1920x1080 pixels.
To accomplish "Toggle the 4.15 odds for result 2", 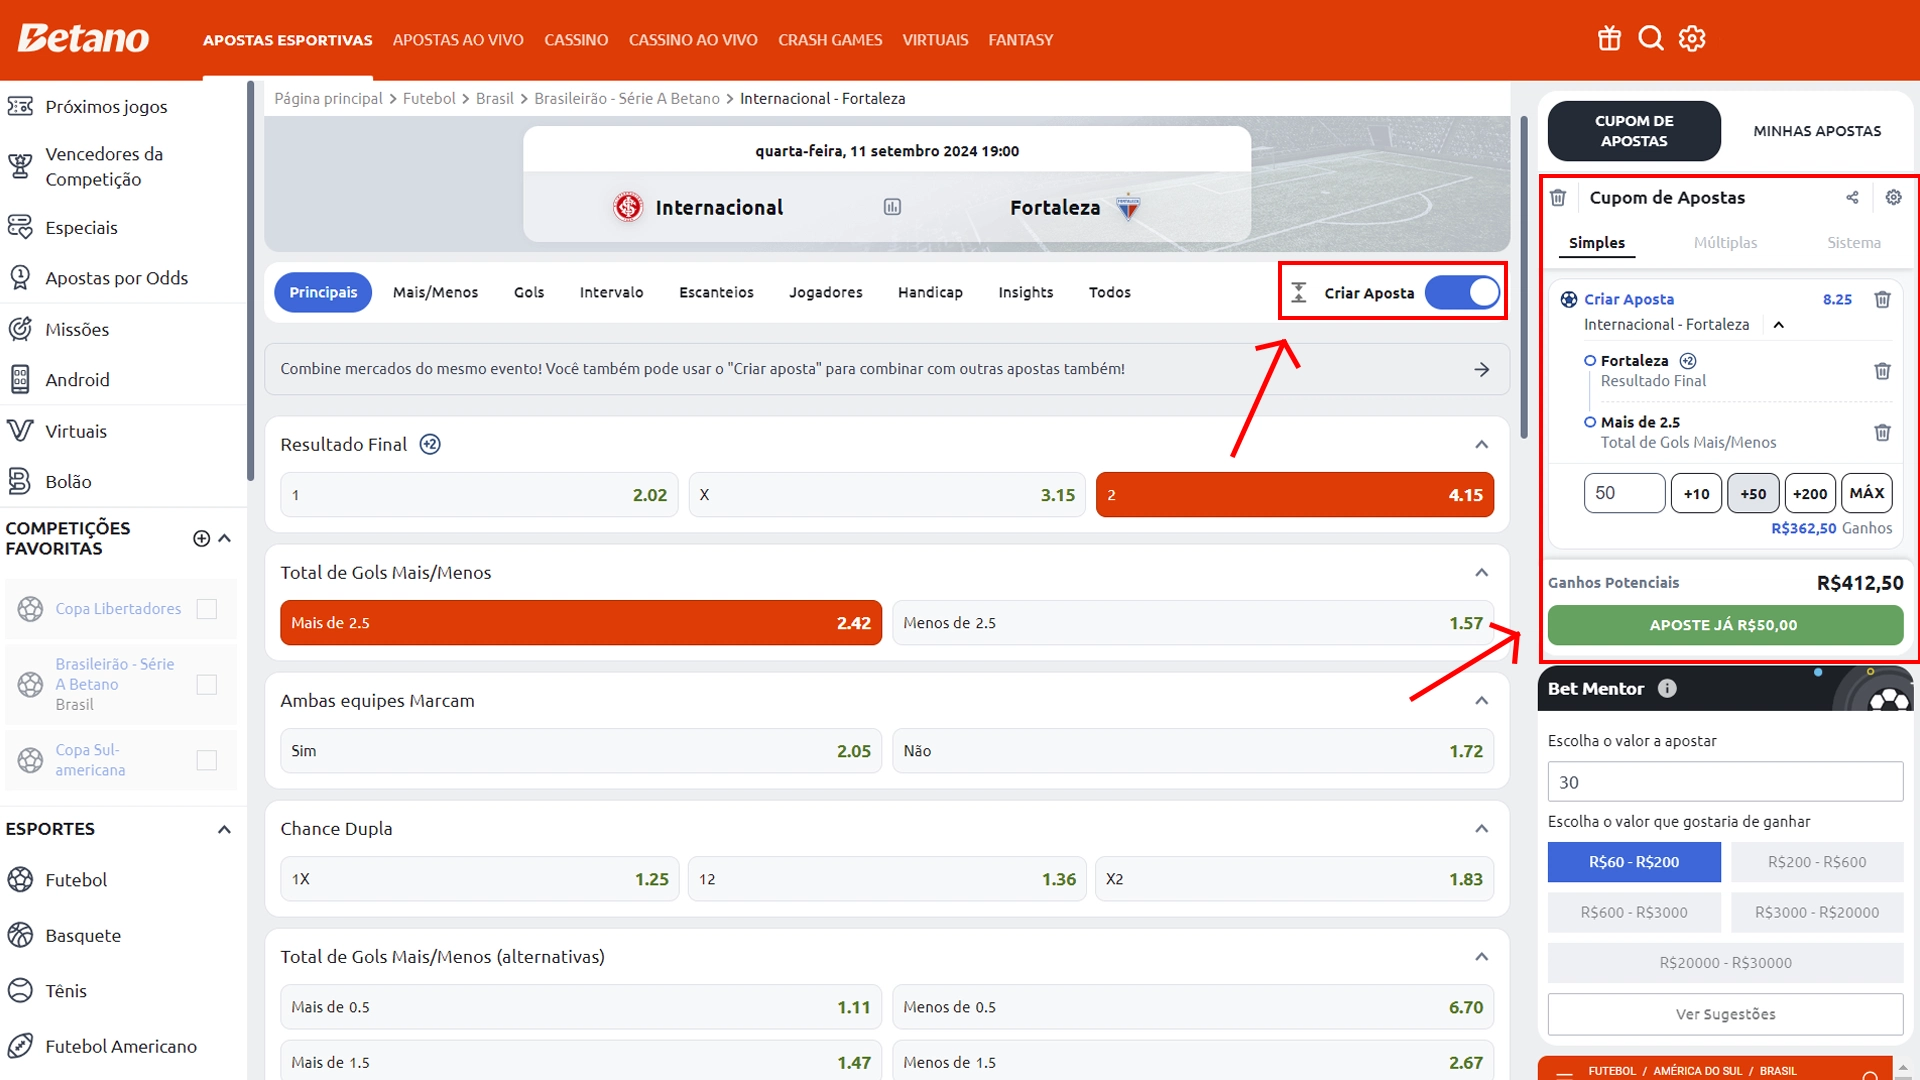I will 1295,495.
